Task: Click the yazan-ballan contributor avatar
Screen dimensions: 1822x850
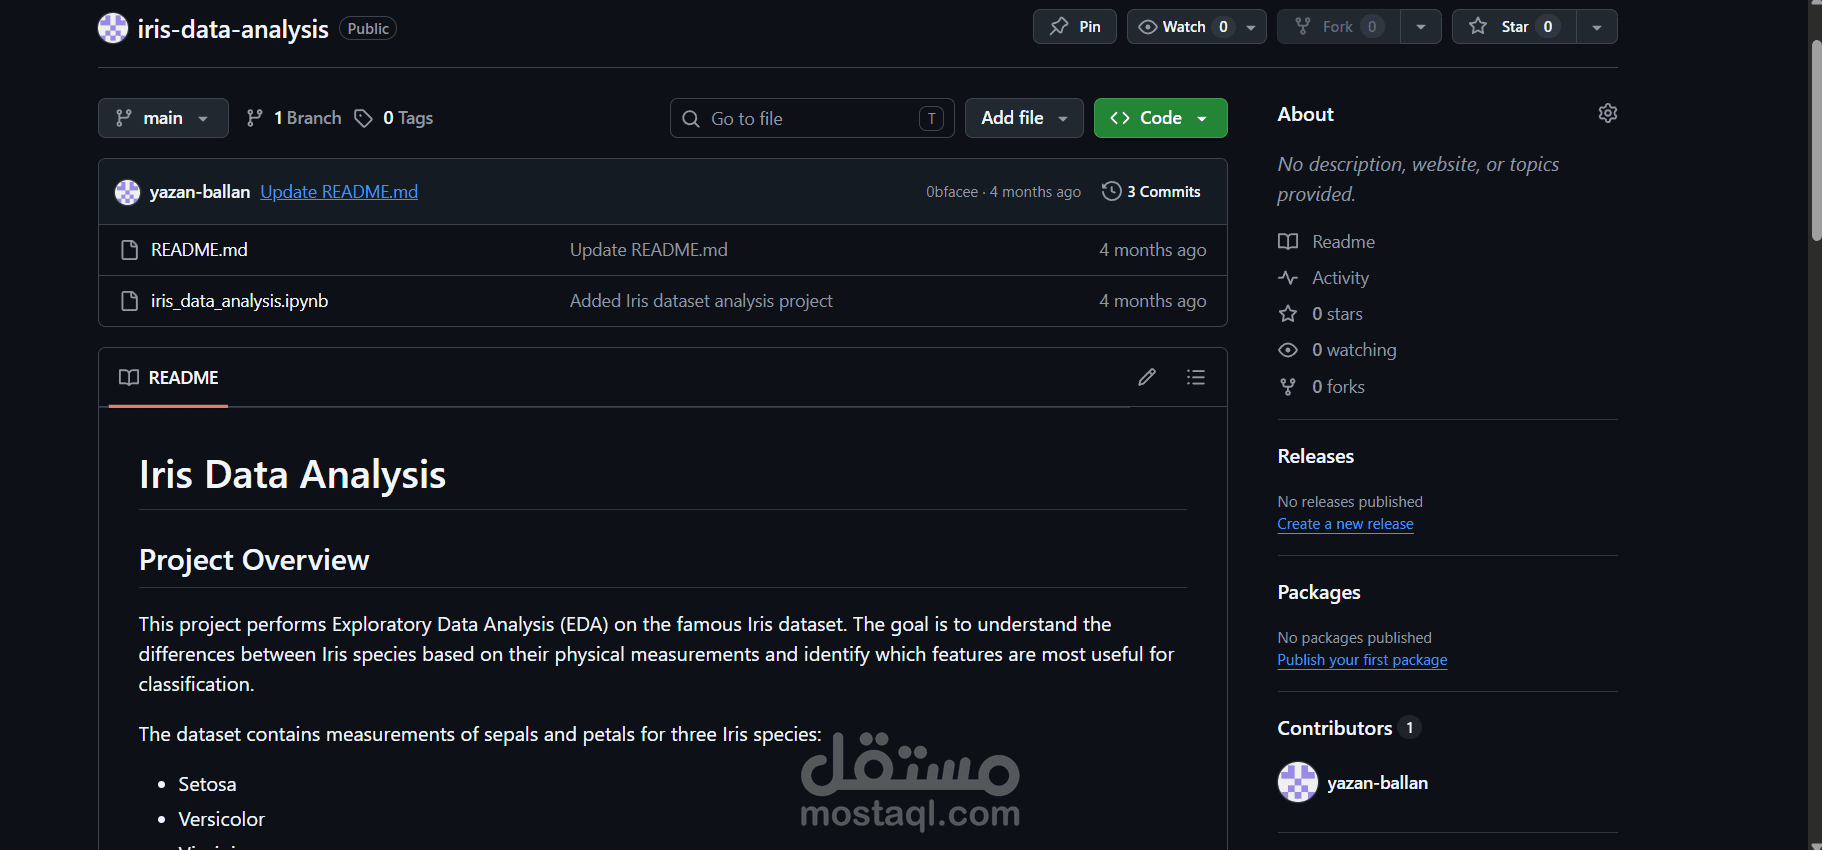Action: [x=1298, y=782]
